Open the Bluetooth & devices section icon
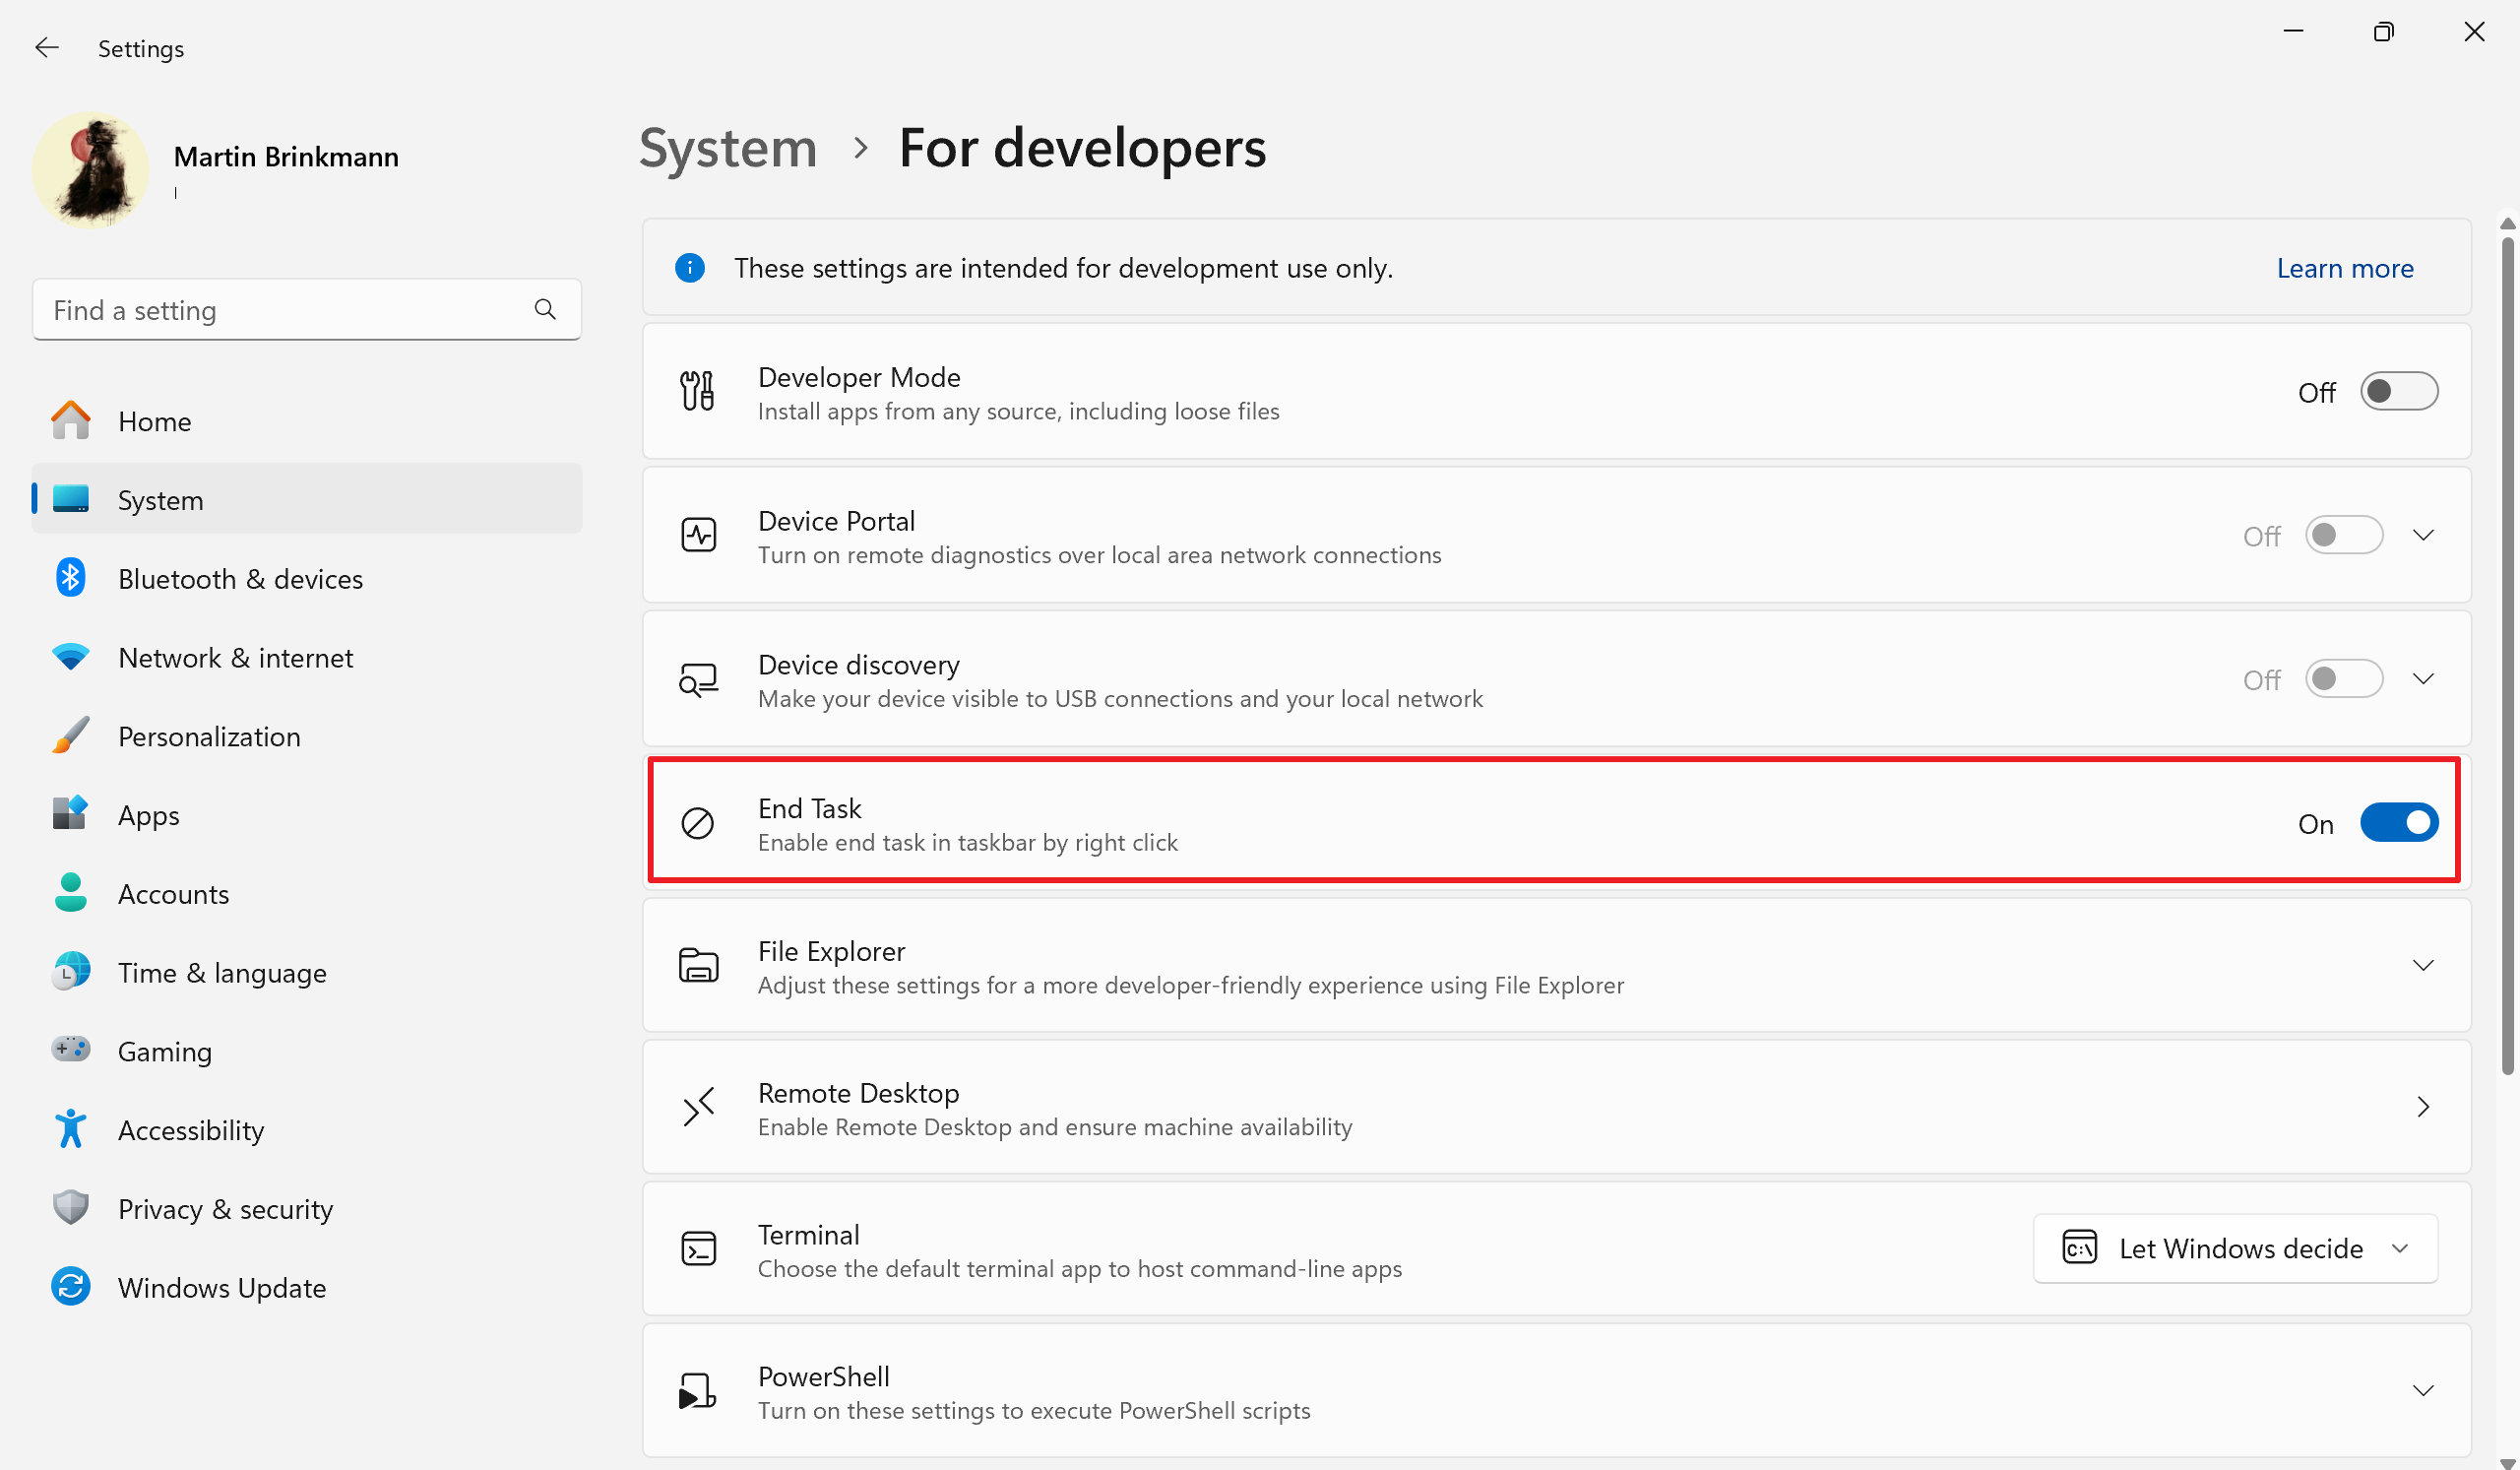2520x1470 pixels. pyautogui.click(x=70, y=578)
